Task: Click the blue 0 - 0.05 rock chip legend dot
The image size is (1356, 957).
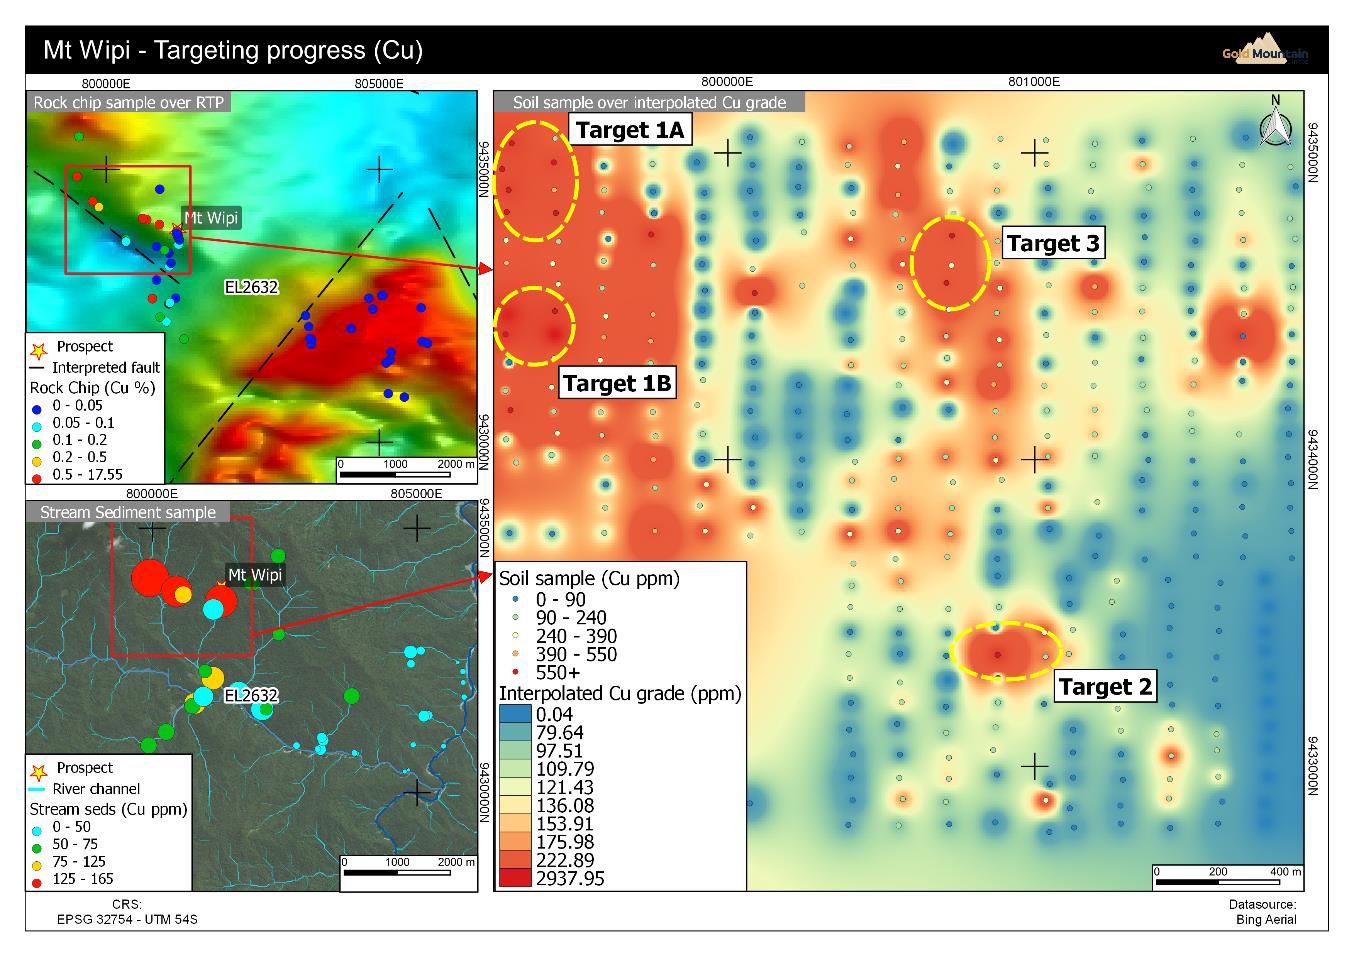Action: 37,406
